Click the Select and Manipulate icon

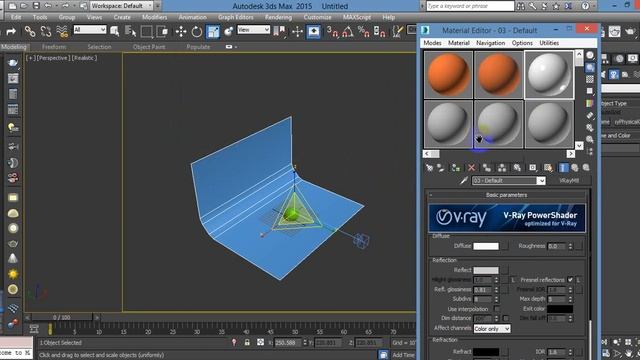coord(298,31)
